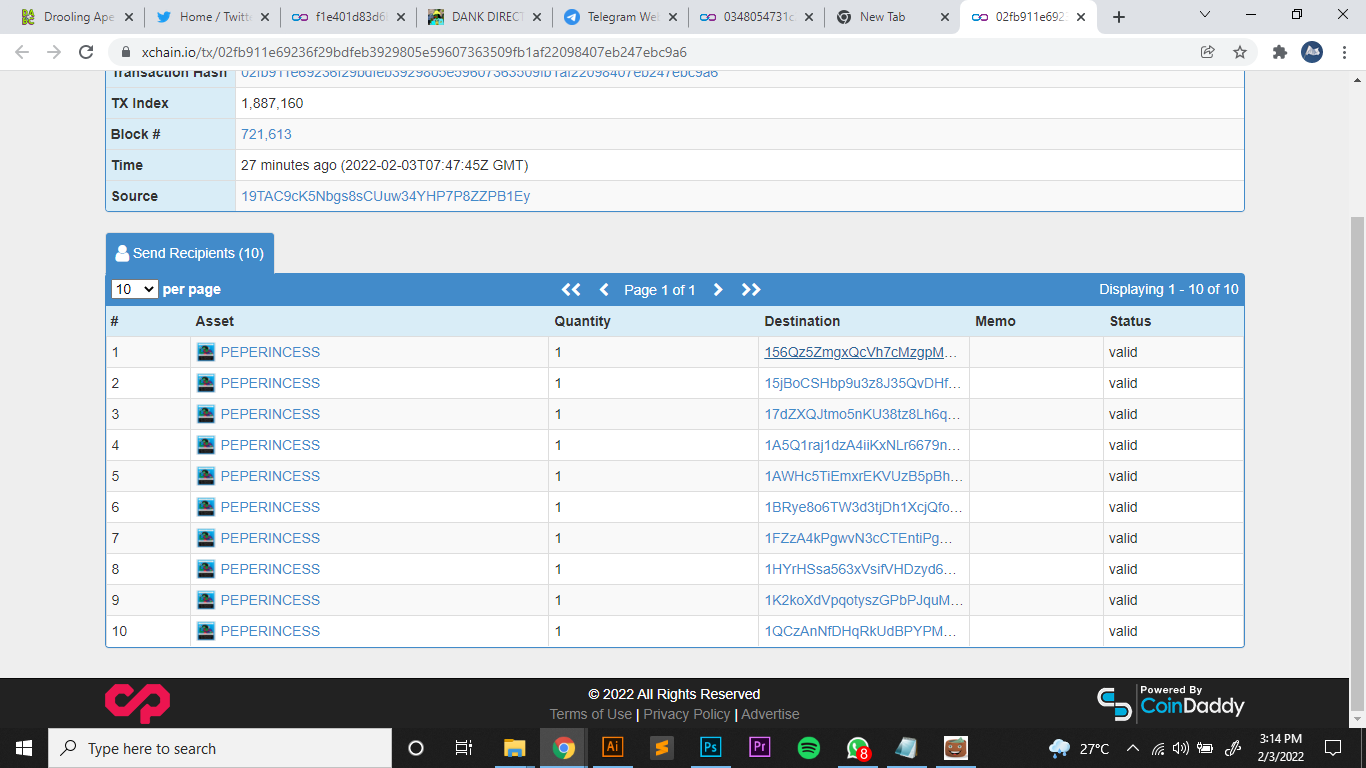This screenshot has height=768, width=1366.
Task: Switch to the Drooling Ape tab
Action: (76, 17)
